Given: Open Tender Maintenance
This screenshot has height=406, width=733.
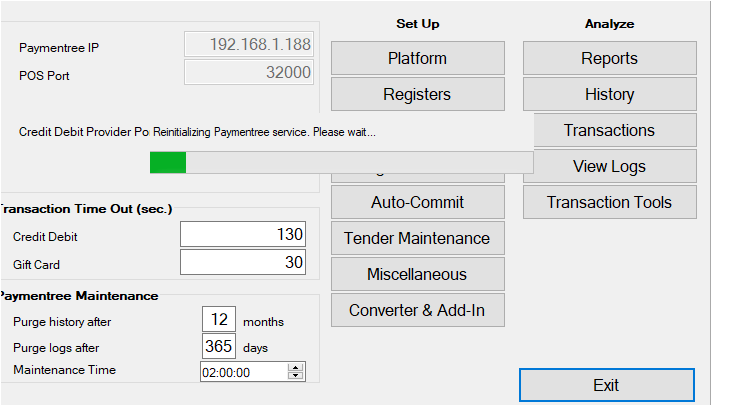Looking at the screenshot, I should 417,238.
